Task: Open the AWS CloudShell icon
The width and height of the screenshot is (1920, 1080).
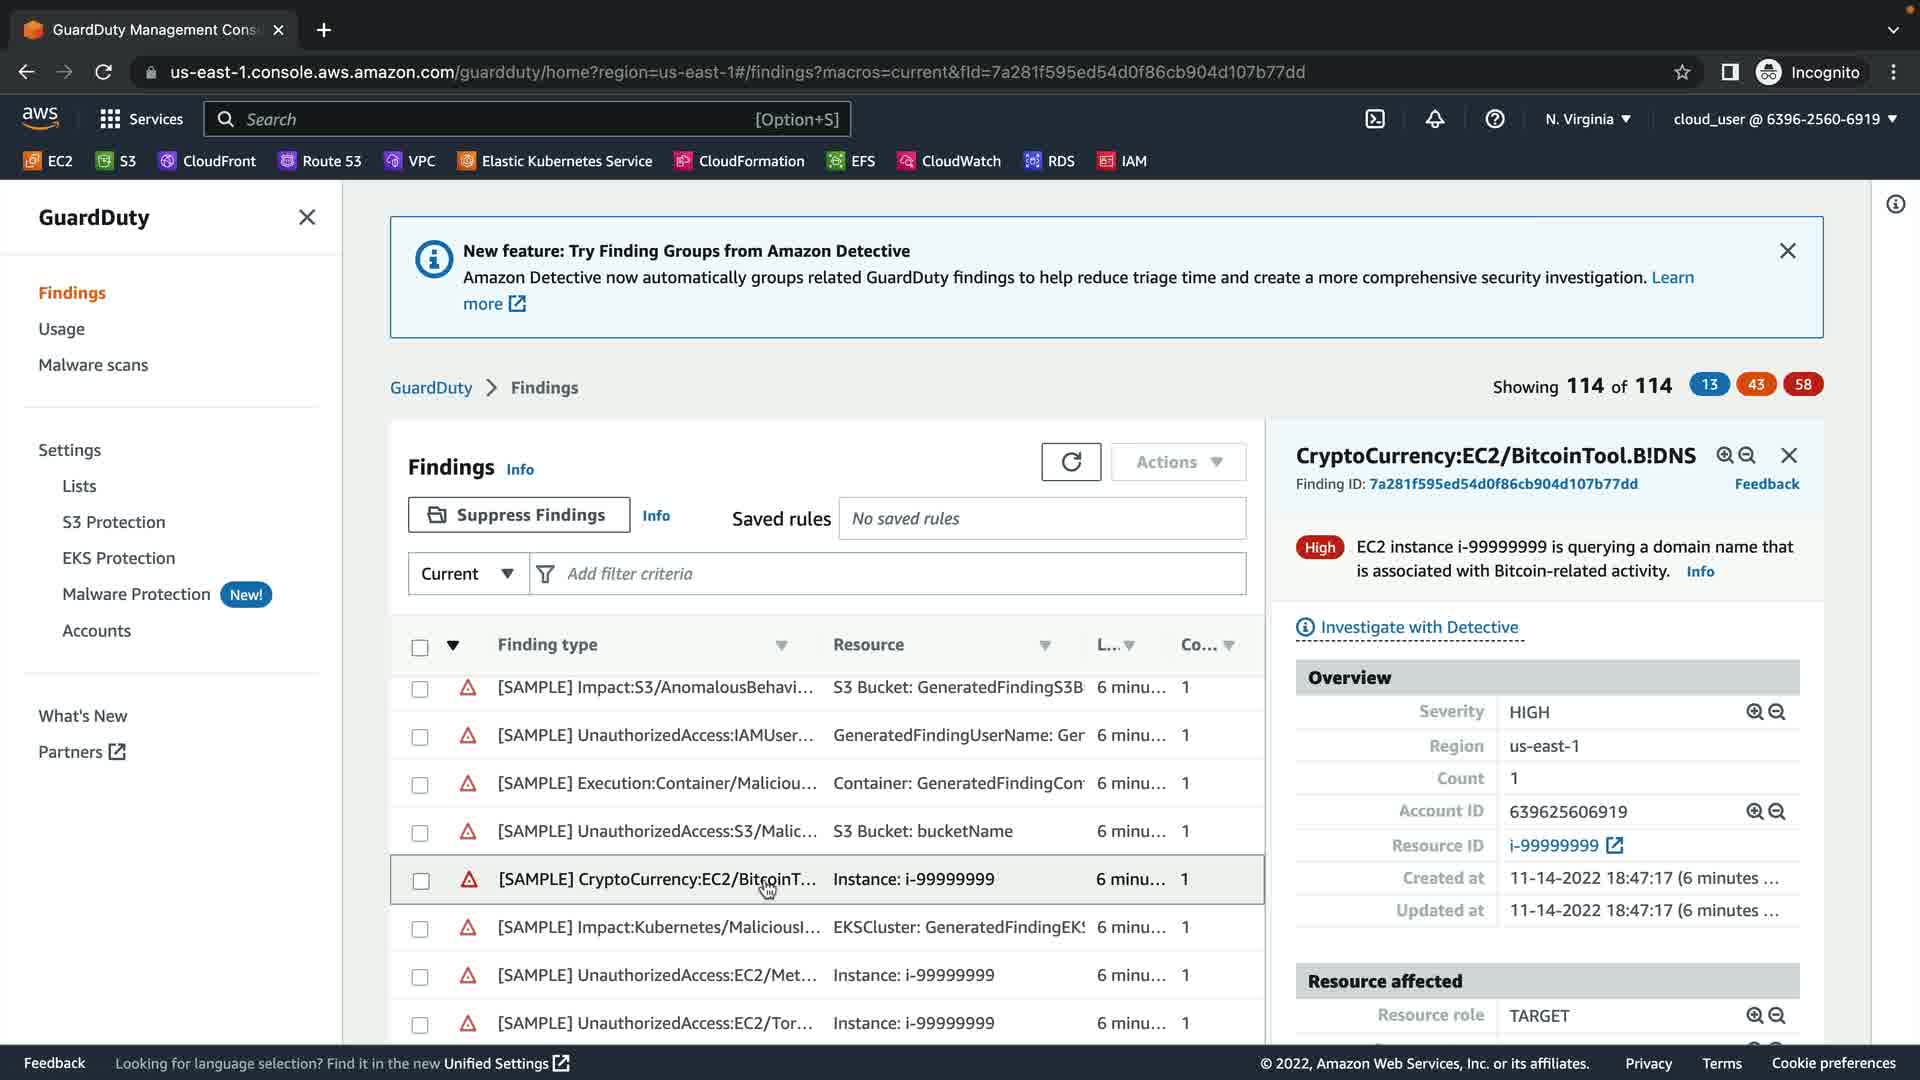Action: [1375, 119]
